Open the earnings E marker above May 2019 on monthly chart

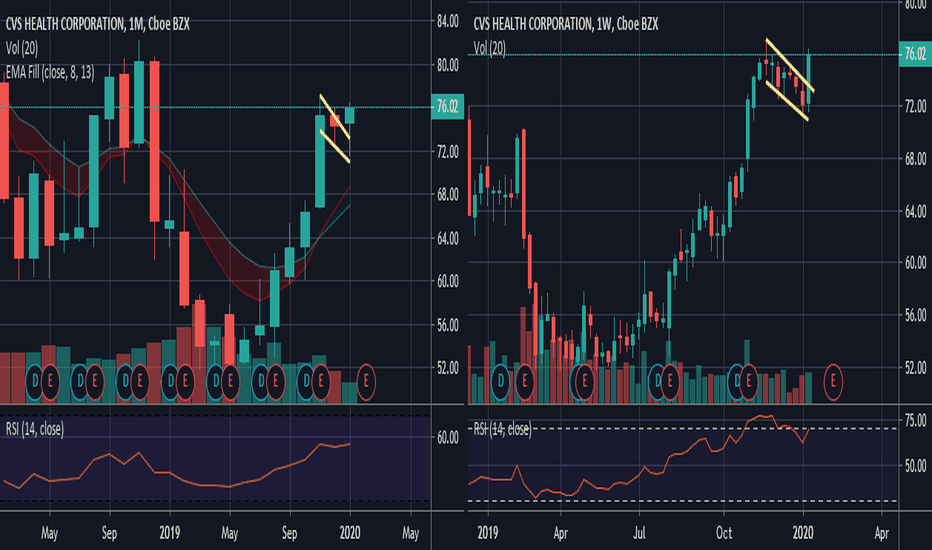(x=230, y=381)
